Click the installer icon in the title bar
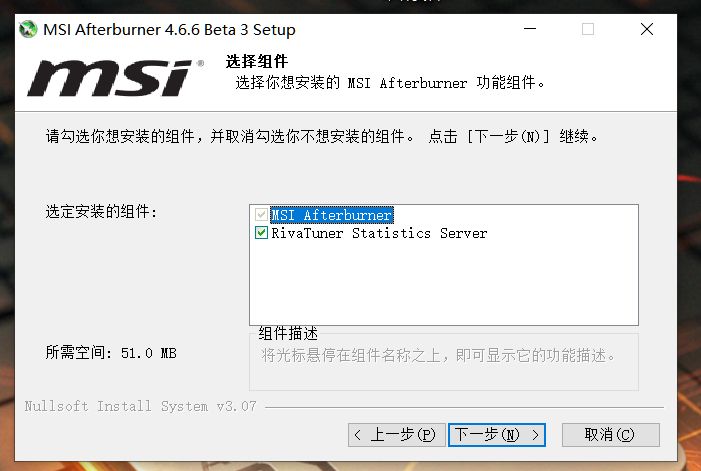The height and width of the screenshot is (471, 701). [x=30, y=29]
